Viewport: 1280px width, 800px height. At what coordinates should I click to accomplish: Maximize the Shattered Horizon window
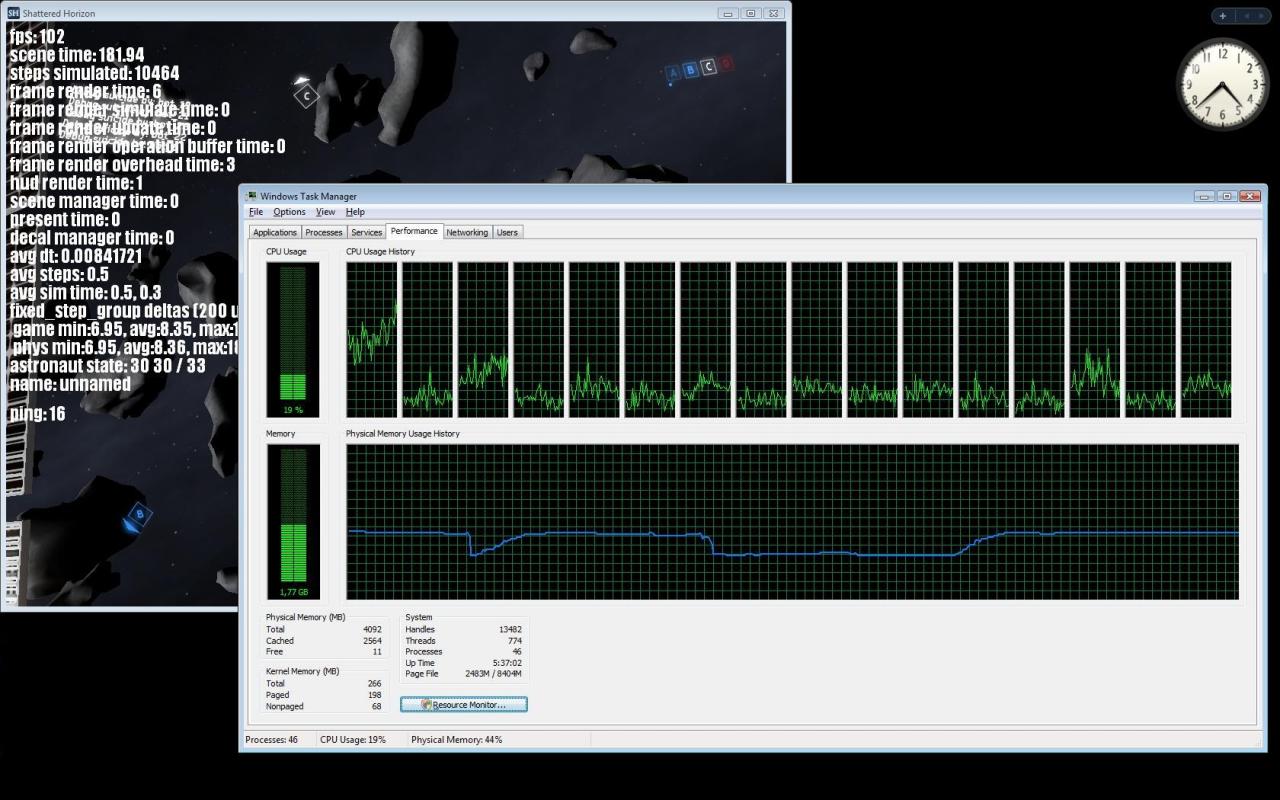pyautogui.click(x=751, y=13)
